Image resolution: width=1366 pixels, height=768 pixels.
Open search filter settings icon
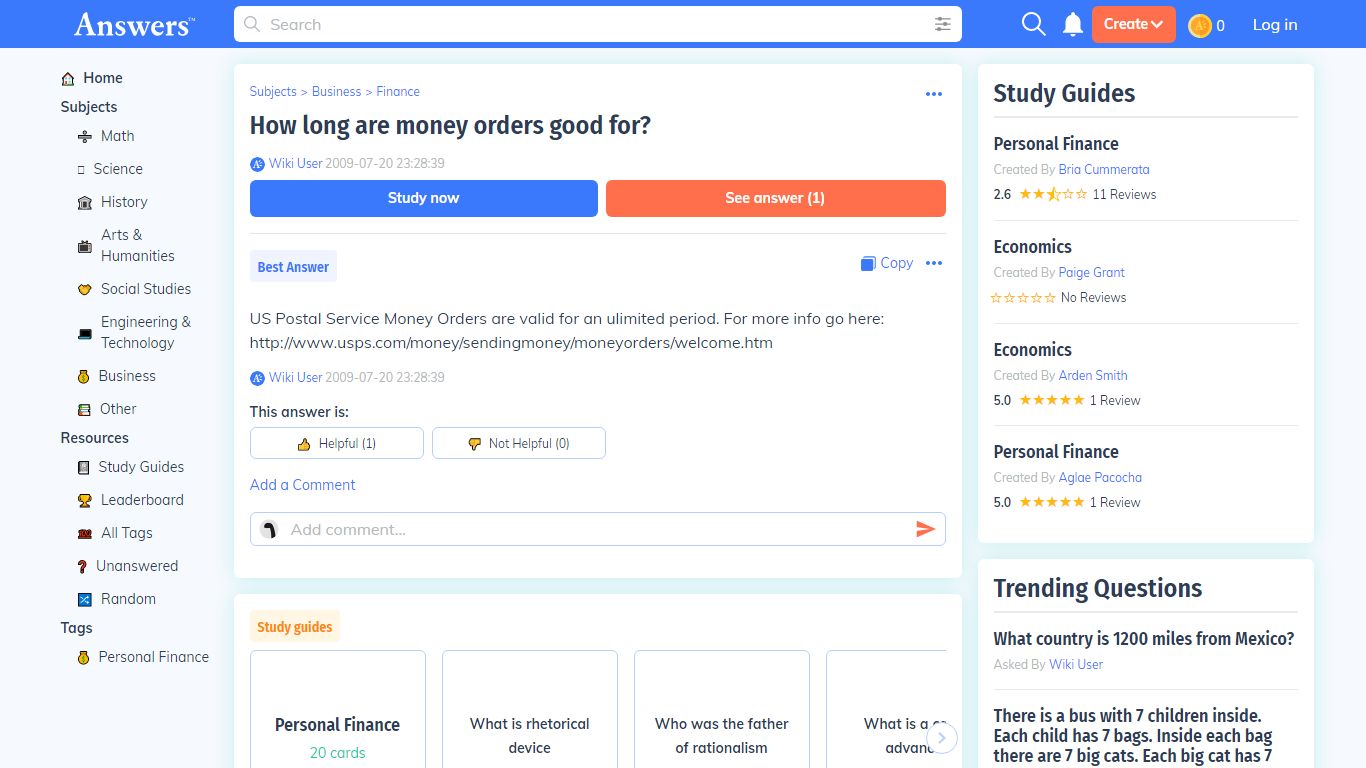point(942,24)
